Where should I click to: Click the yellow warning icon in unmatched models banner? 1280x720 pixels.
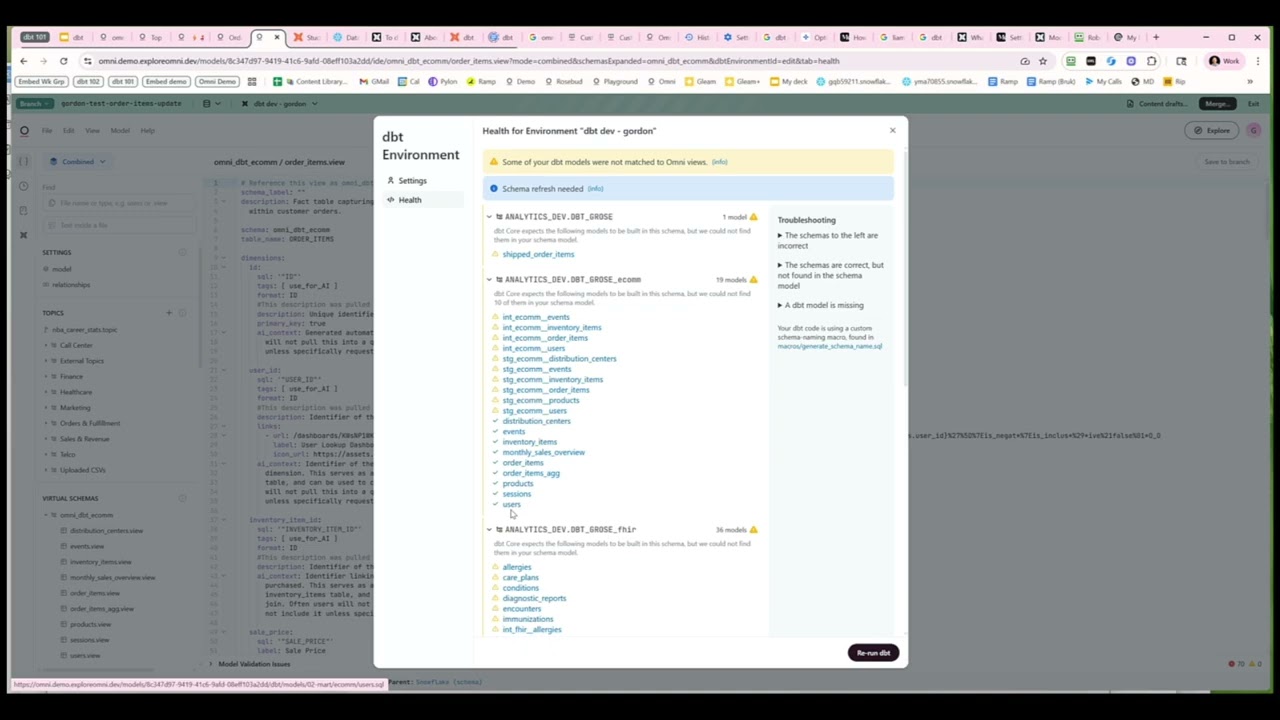coord(494,161)
